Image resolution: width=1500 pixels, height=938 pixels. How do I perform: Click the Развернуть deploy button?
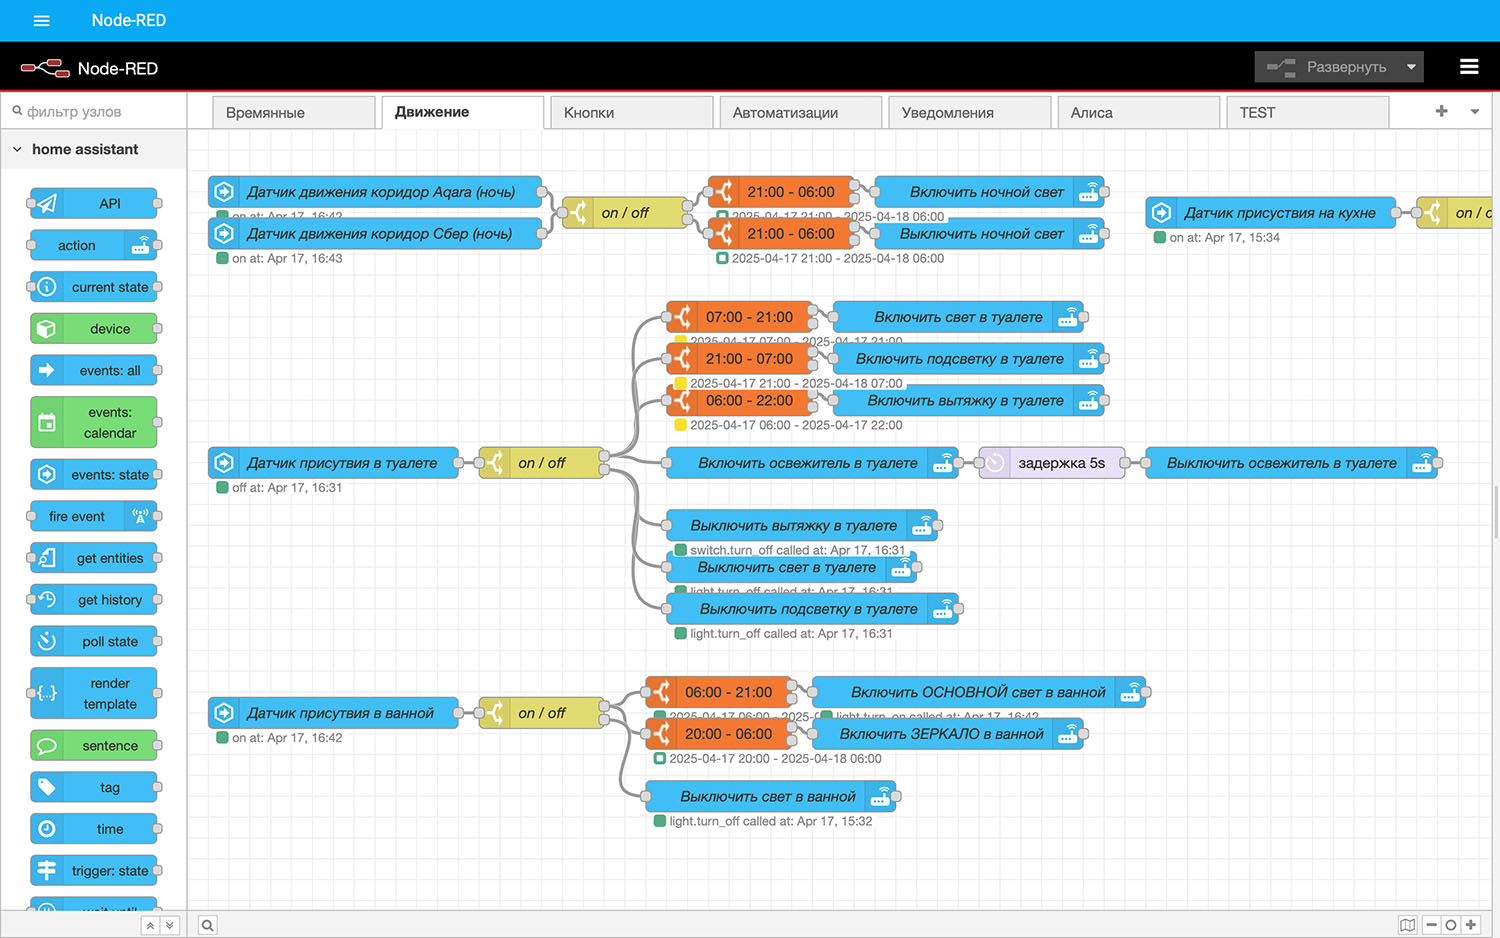click(x=1327, y=67)
